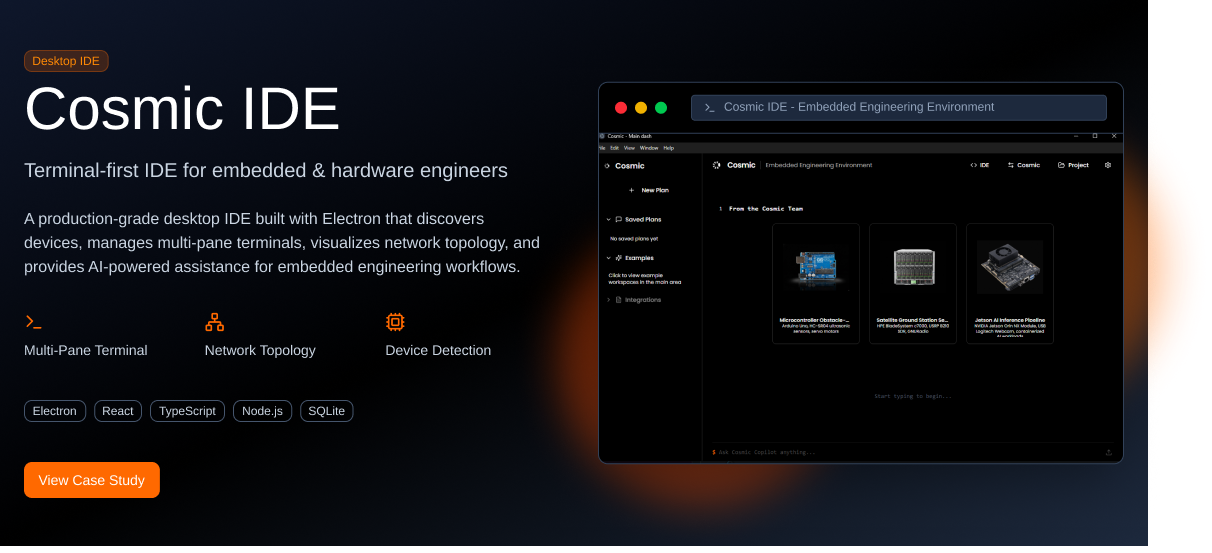Click the View Case Study button

pyautogui.click(x=92, y=480)
